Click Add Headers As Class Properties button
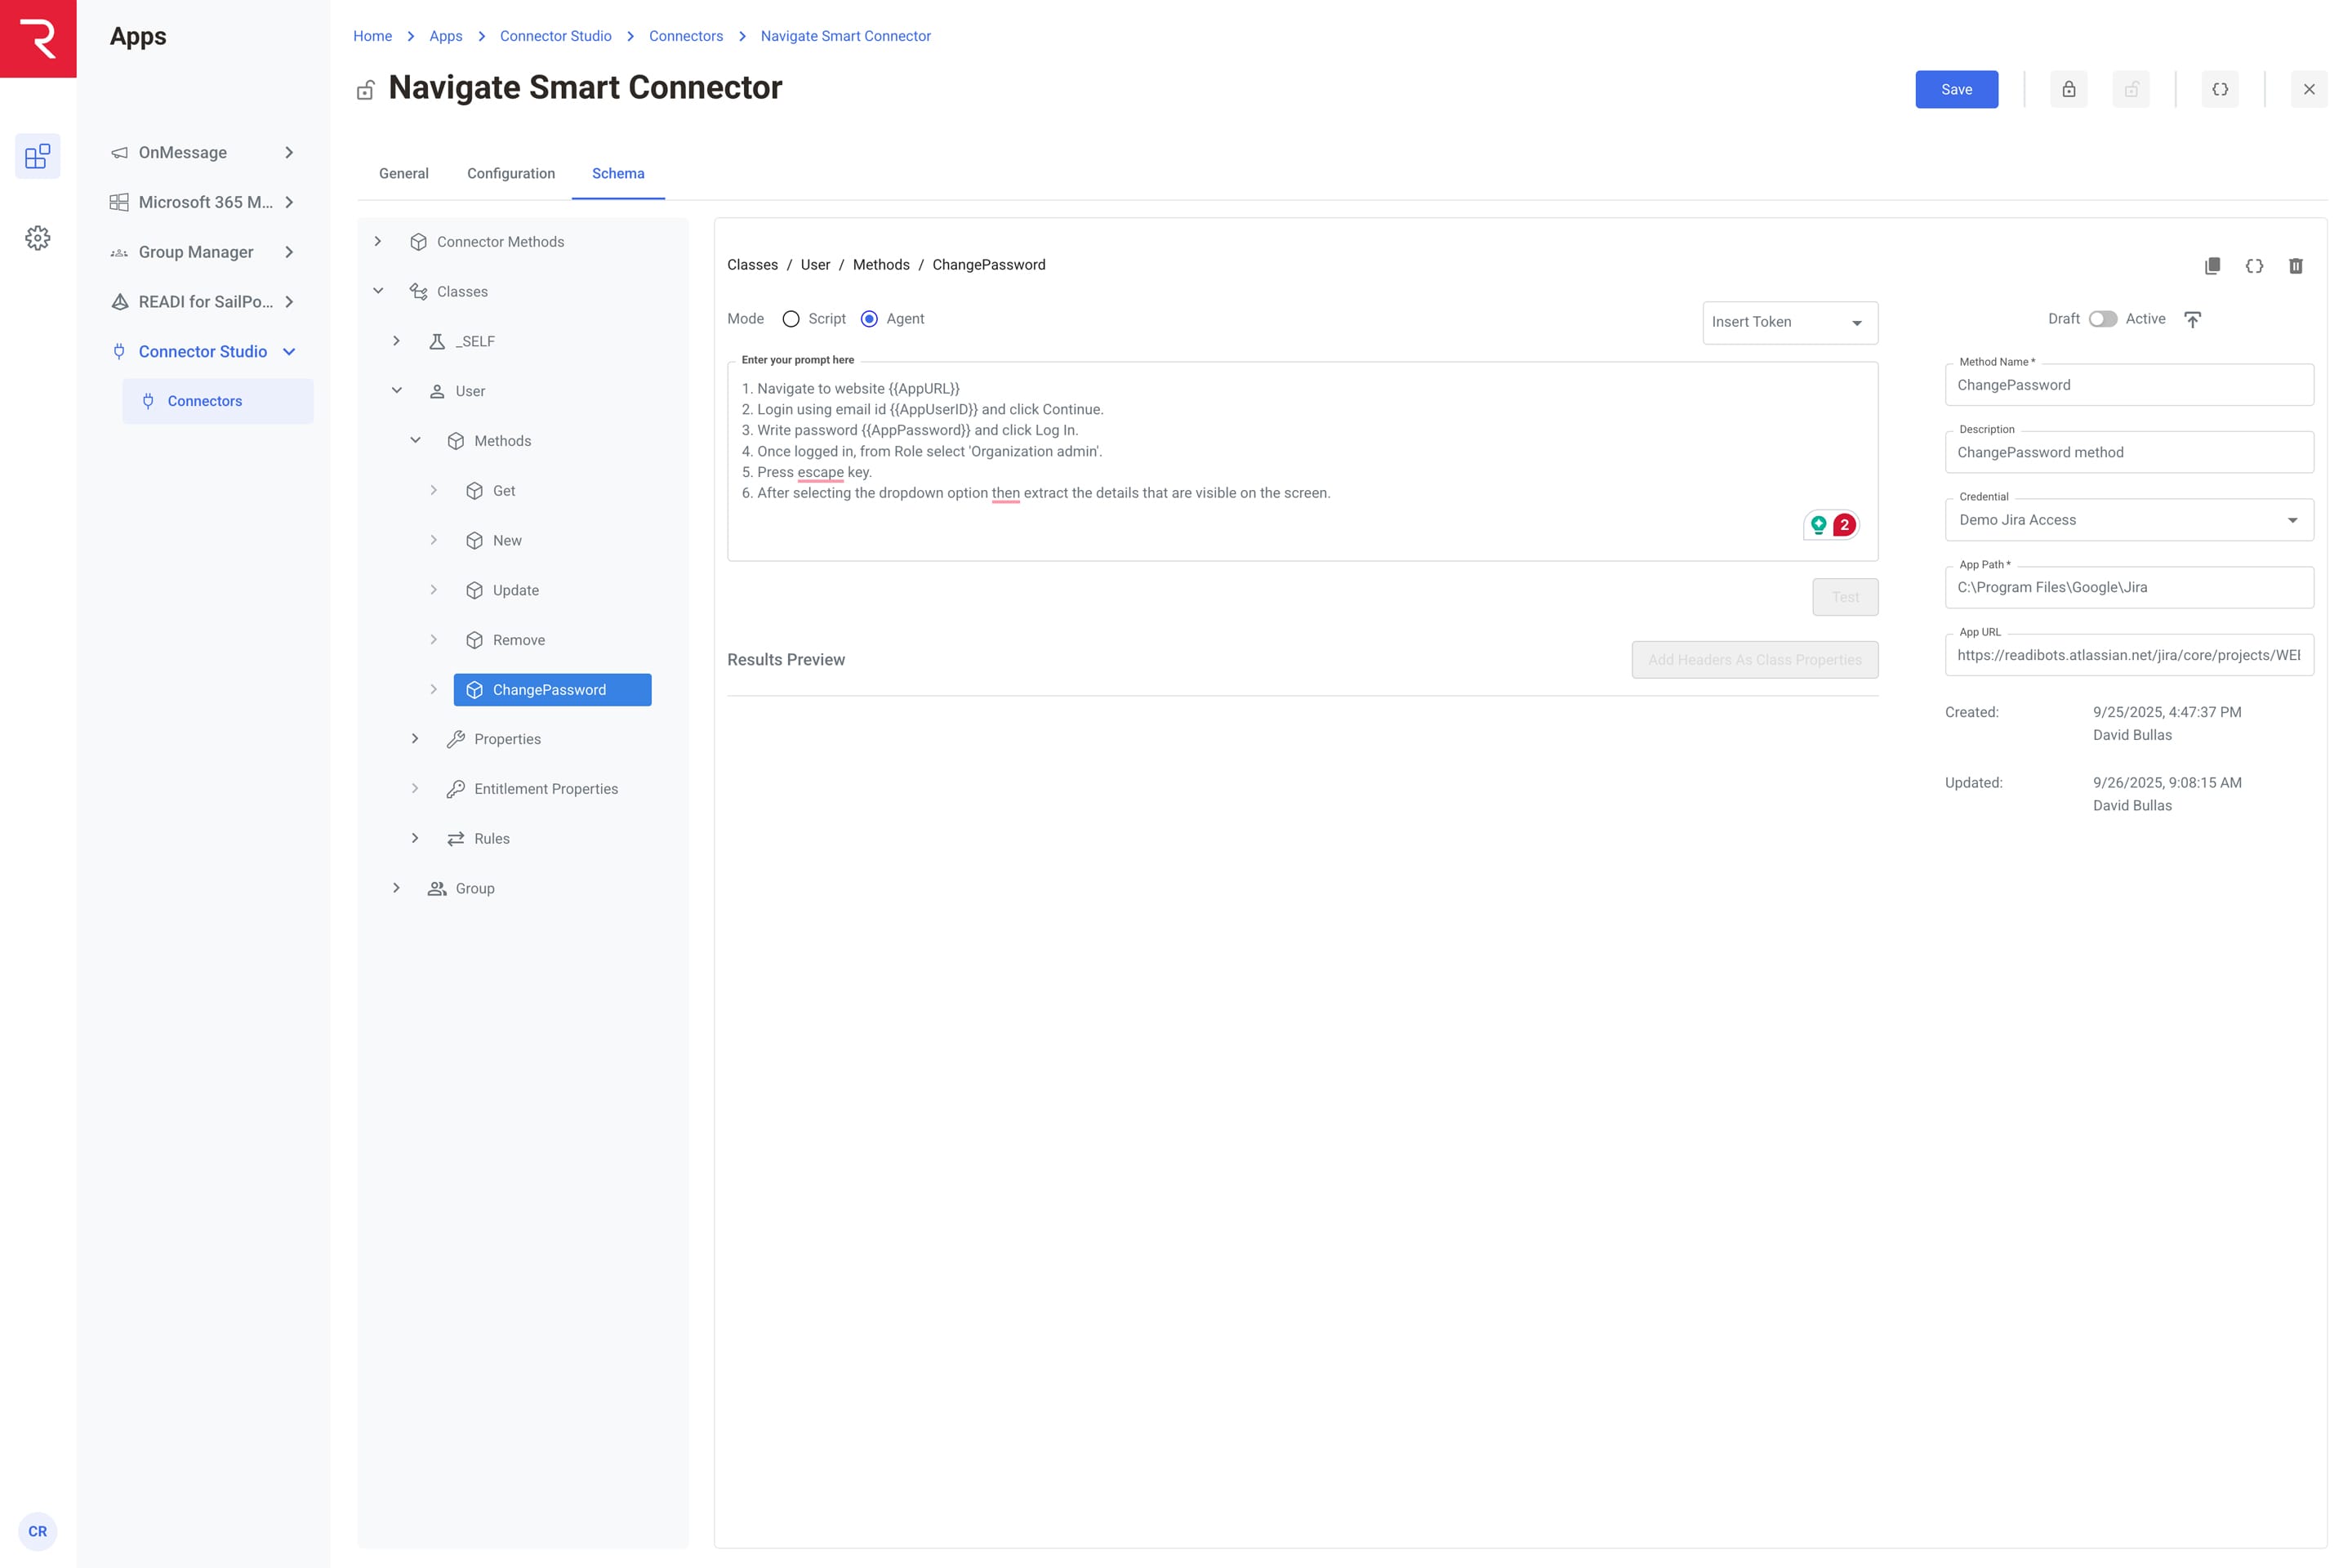Screen dimensions: 2352x1568 coord(1754,660)
